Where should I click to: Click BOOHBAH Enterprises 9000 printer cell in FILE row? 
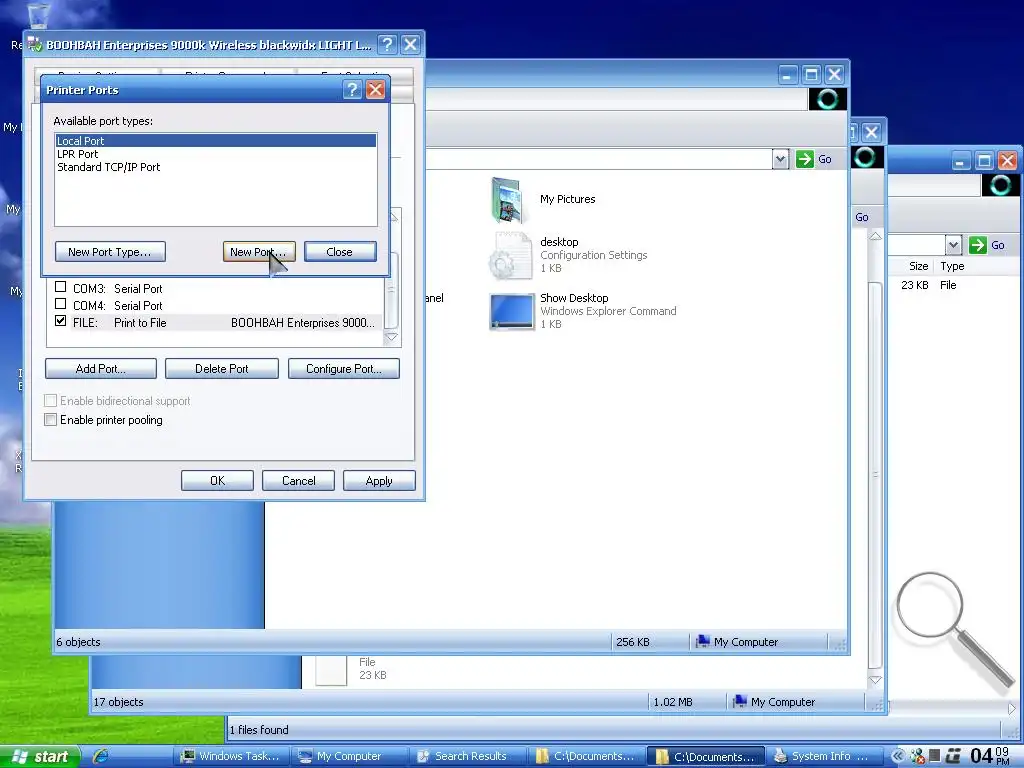click(x=303, y=323)
